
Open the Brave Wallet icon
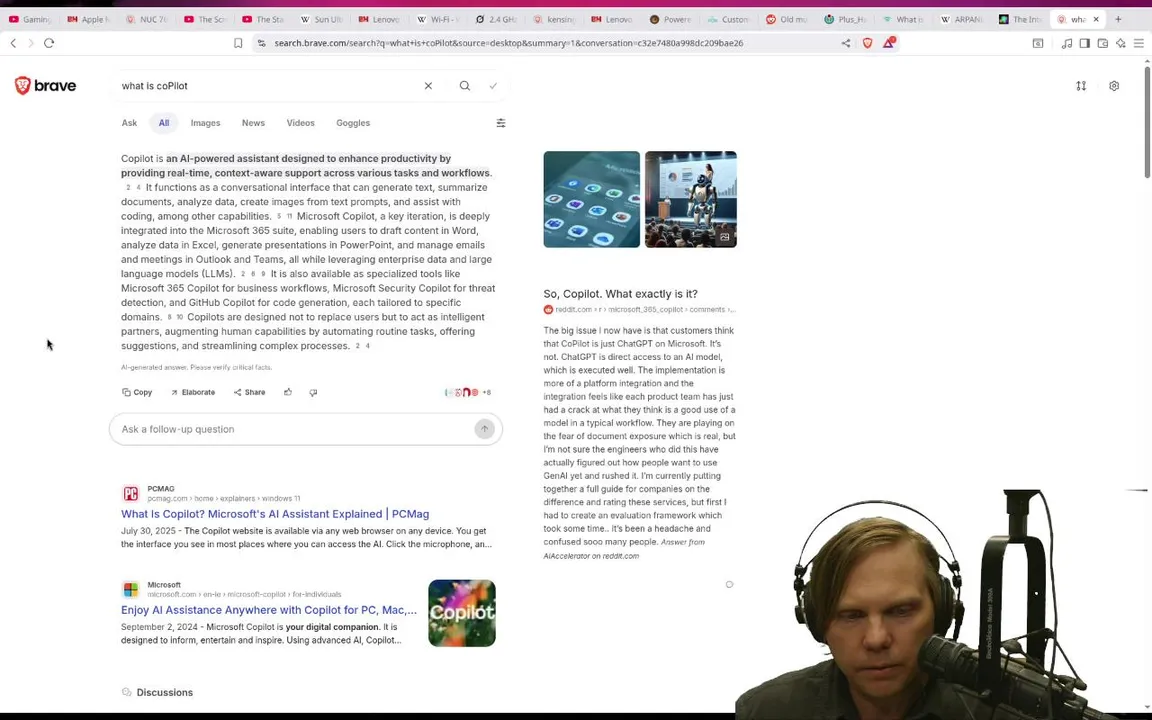pos(1103,43)
